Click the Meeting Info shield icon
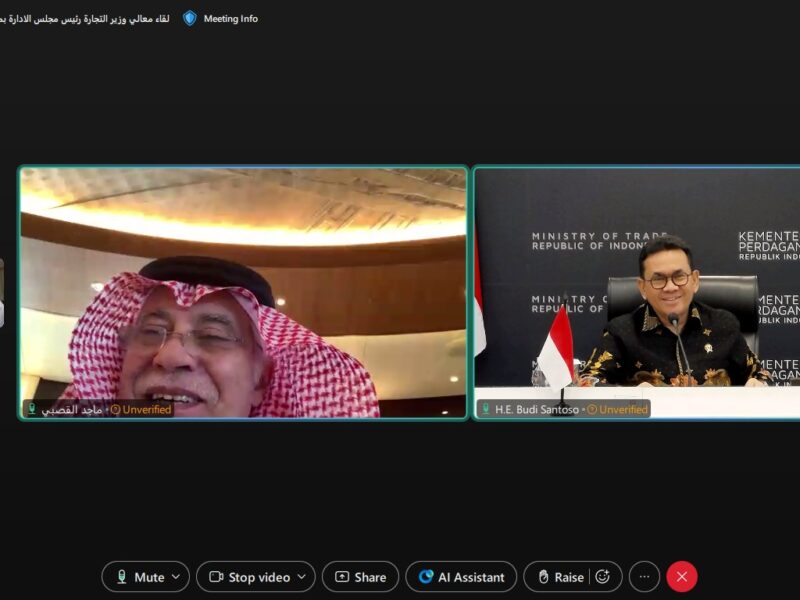Screen dimensions: 800x600 [189, 18]
